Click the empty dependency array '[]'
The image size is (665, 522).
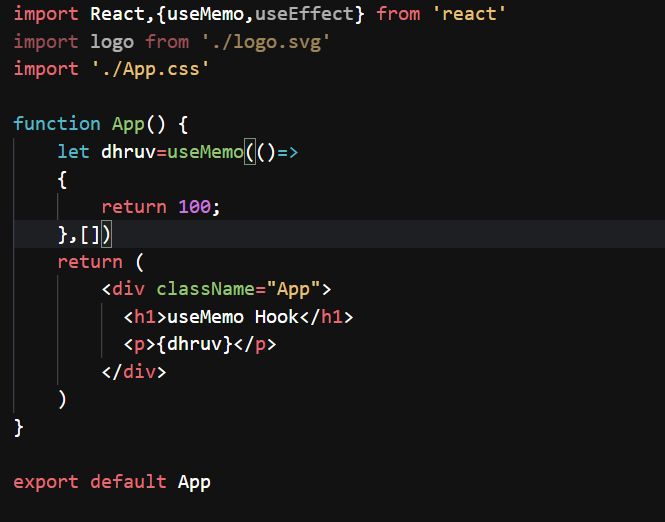click(90, 234)
